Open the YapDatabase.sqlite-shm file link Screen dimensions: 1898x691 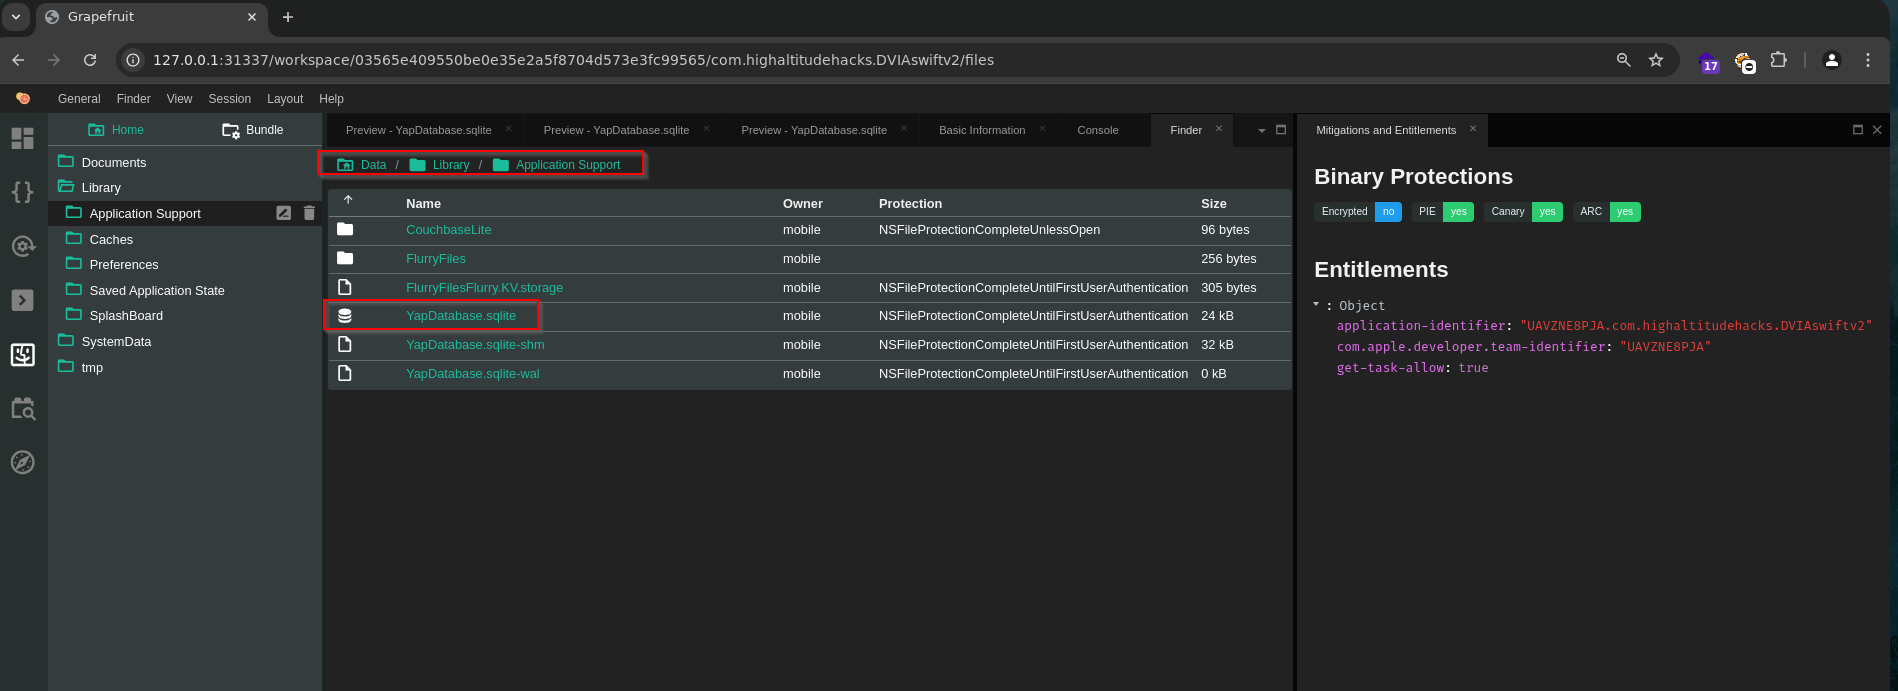pyautogui.click(x=475, y=345)
